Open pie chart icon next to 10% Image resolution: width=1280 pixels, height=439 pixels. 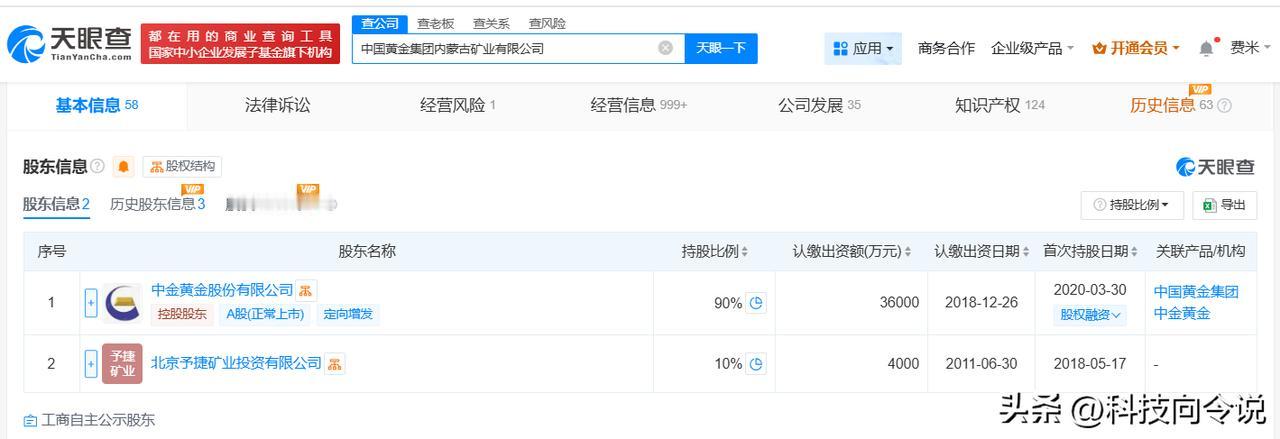coord(756,364)
